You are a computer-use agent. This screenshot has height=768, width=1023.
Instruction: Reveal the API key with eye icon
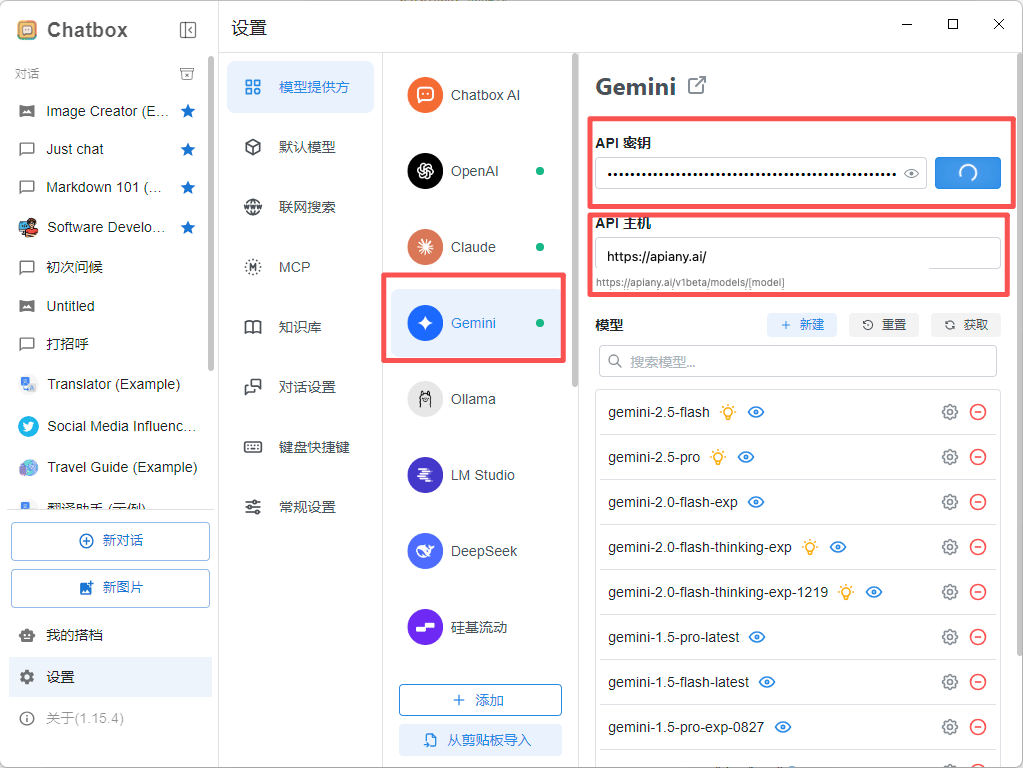pos(911,174)
